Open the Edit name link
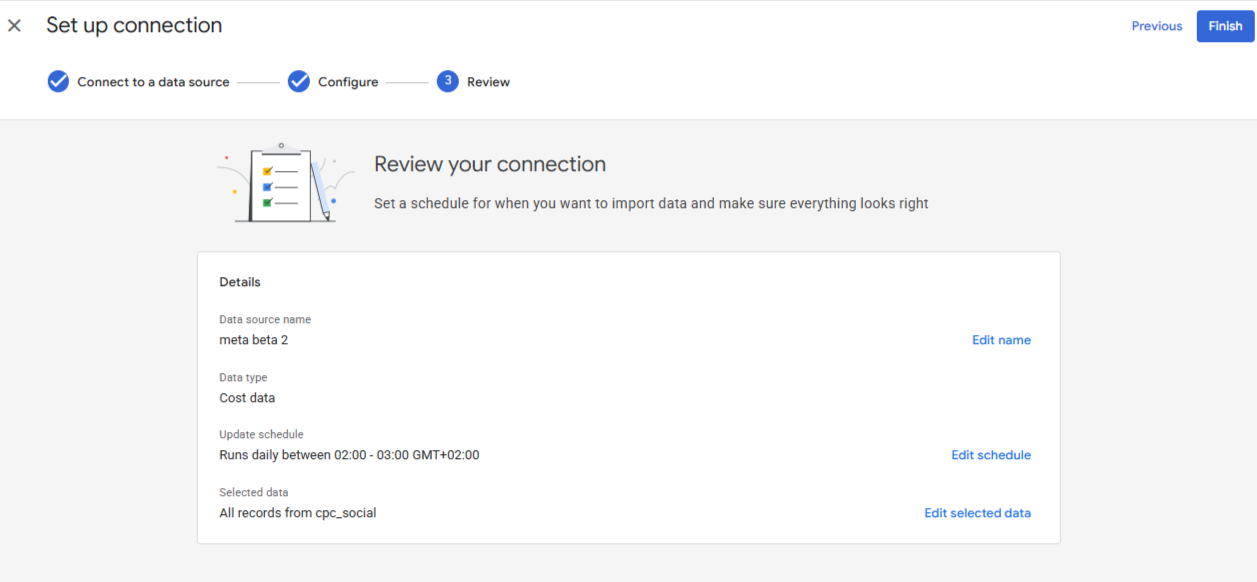The width and height of the screenshot is (1257, 582). (x=1001, y=340)
